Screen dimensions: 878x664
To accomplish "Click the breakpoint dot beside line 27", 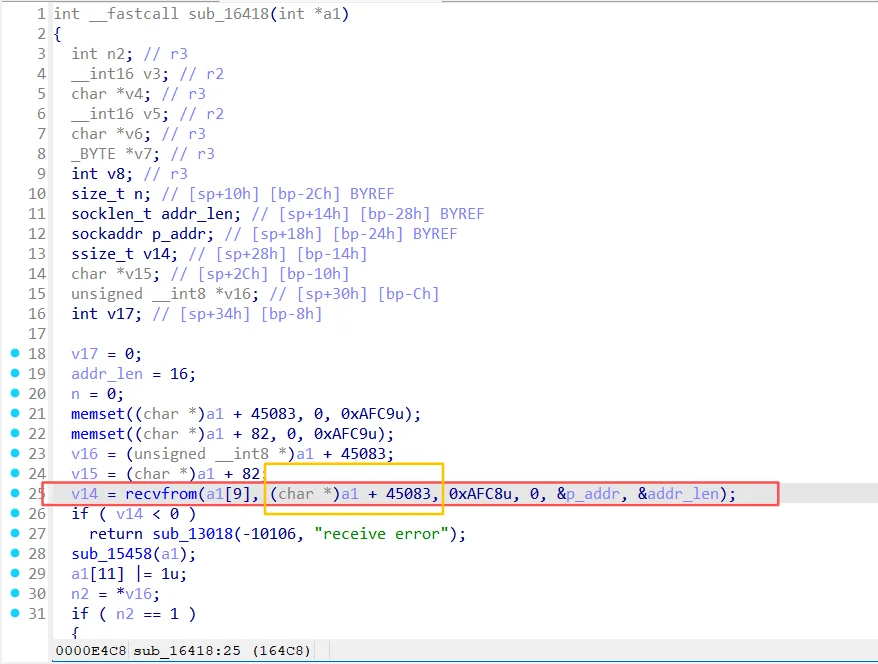I will click(15, 533).
